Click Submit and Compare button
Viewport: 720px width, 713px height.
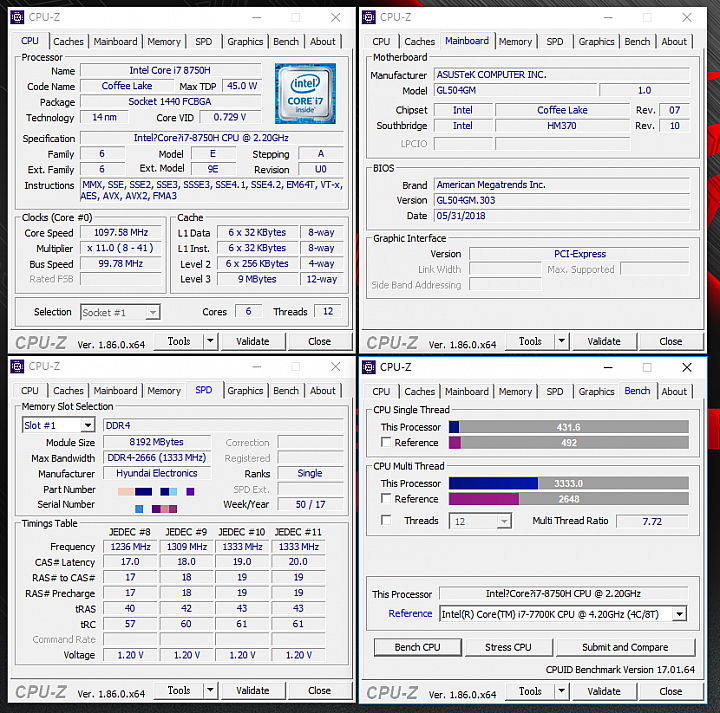coord(625,647)
